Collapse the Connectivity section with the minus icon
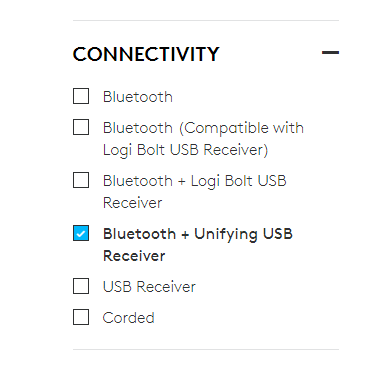Screen dimensions: 365x369 tap(330, 52)
